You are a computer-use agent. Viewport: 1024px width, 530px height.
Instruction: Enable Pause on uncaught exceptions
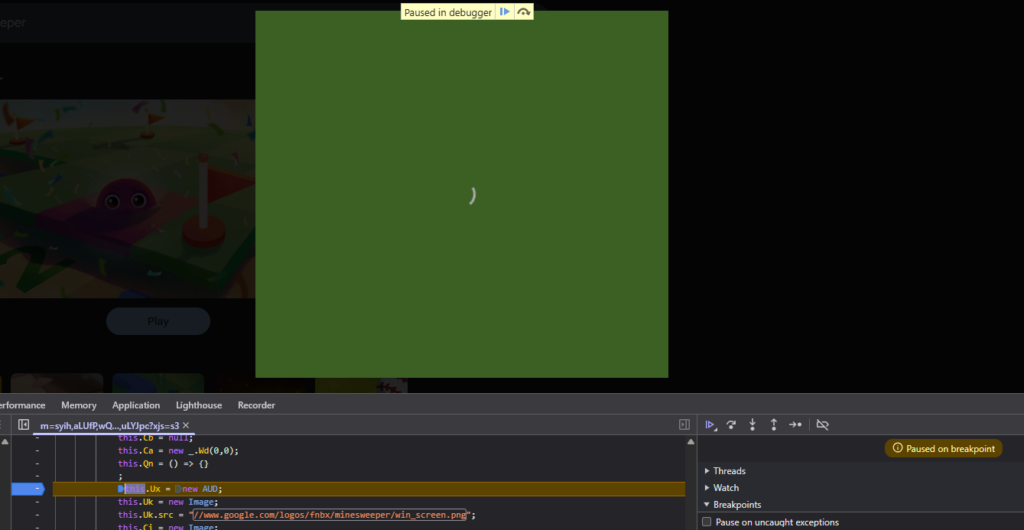pyautogui.click(x=707, y=522)
